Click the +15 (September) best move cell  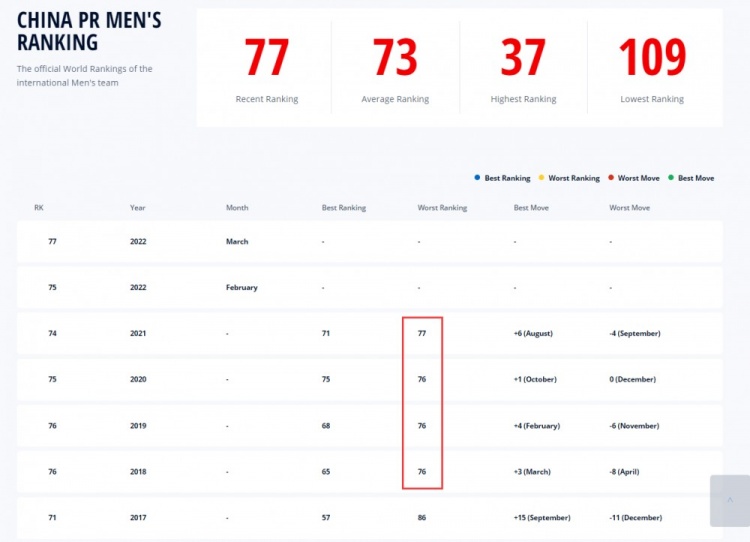pyautogui.click(x=542, y=518)
